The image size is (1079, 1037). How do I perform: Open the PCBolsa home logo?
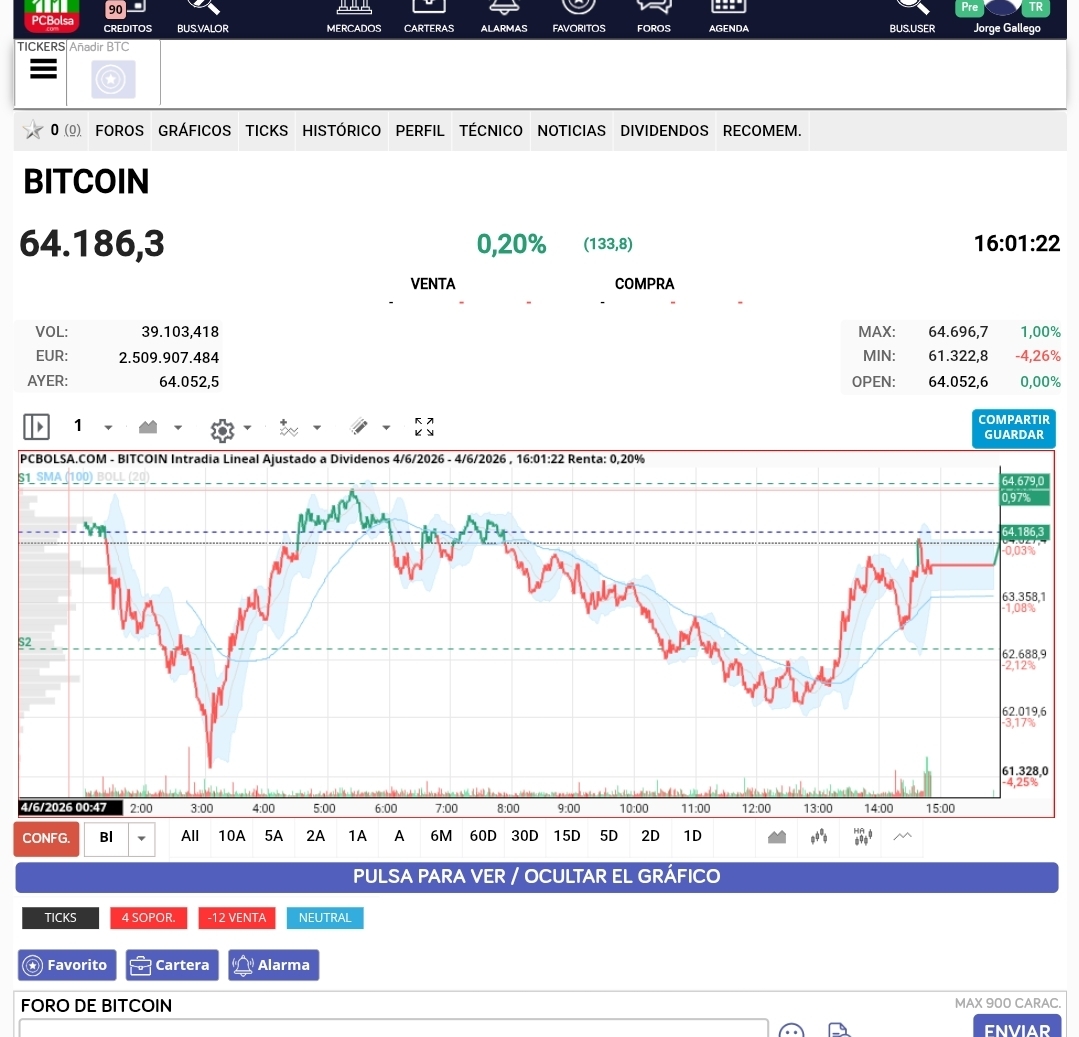coord(52,16)
